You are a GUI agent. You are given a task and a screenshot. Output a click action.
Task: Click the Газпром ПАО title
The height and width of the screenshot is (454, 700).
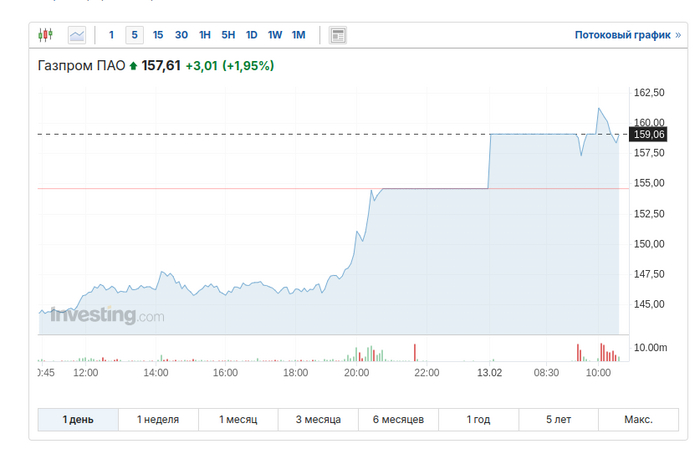[x=81, y=66]
